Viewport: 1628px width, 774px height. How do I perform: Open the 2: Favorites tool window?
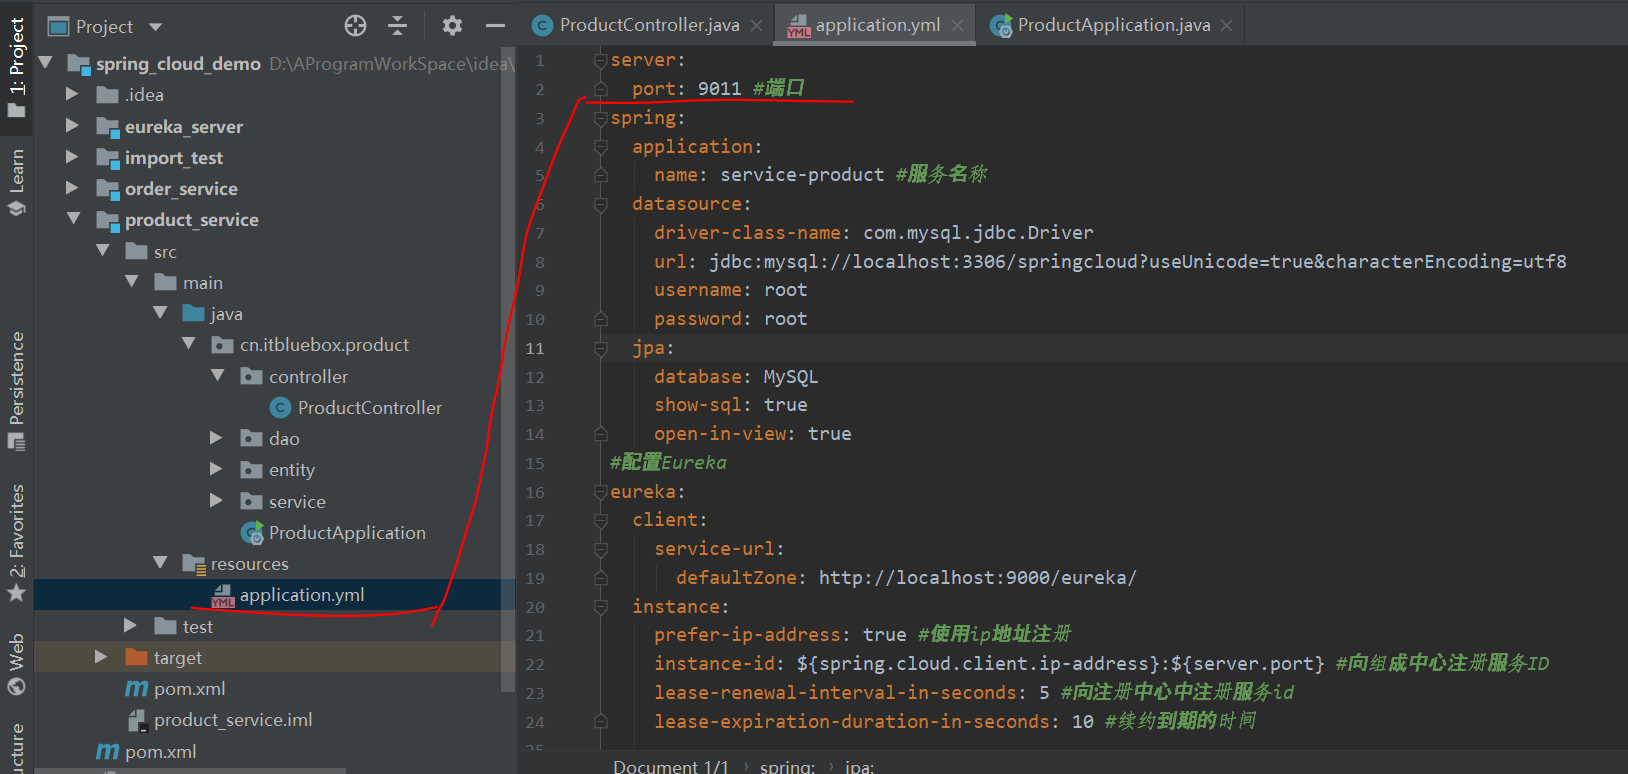click(x=17, y=543)
